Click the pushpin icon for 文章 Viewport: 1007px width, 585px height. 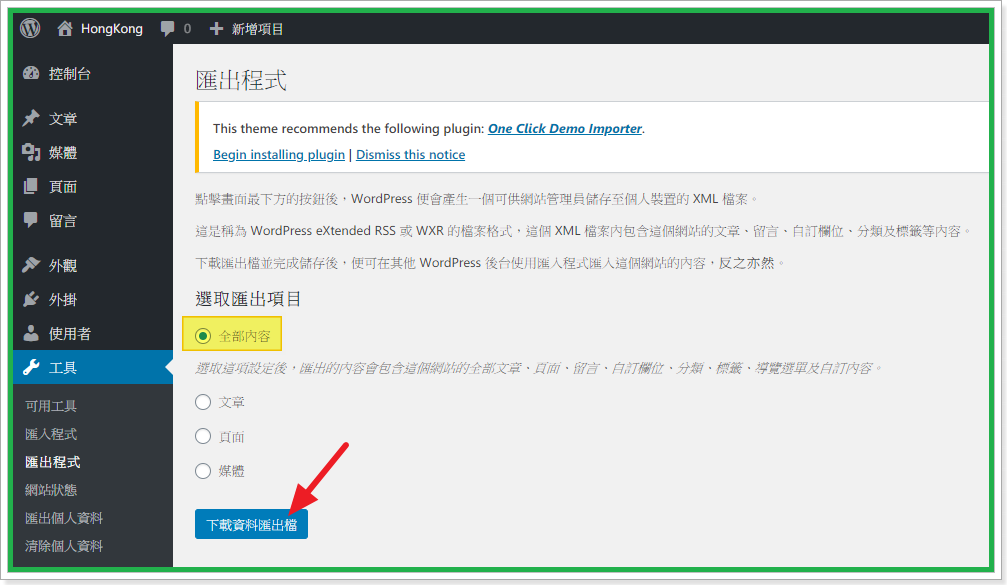tap(31, 118)
